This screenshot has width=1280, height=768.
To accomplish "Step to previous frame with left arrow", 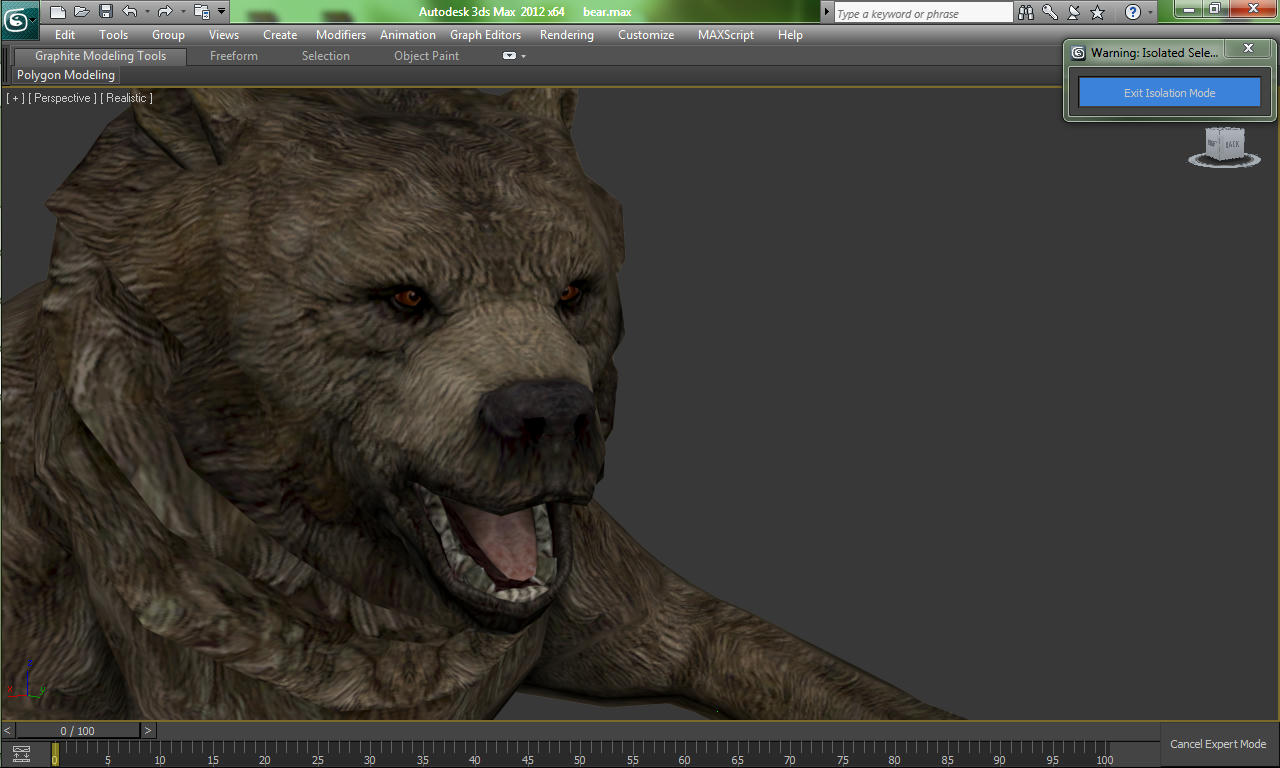I will click(x=9, y=731).
